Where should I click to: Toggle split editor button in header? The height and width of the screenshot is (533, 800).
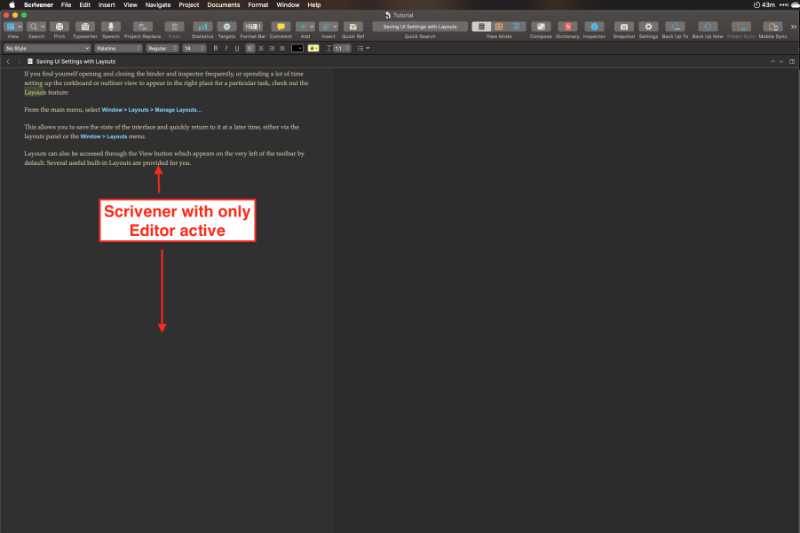click(x=792, y=61)
